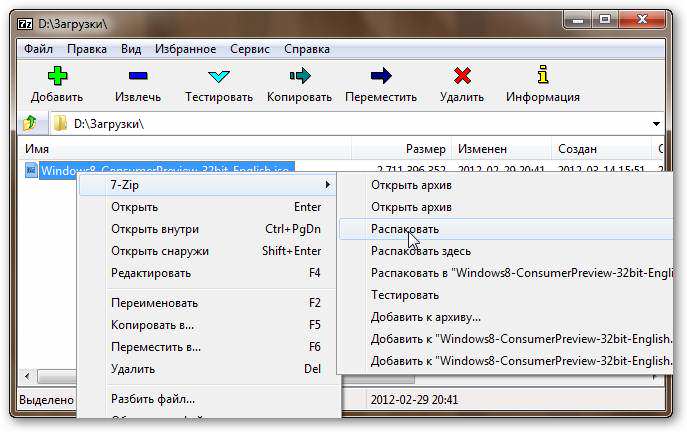The image size is (687, 432).
Task: Open the Файл menu
Action: (x=39, y=48)
